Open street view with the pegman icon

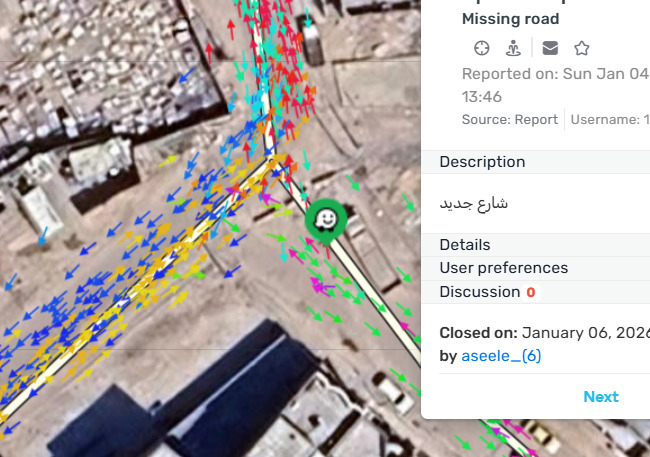[513, 48]
